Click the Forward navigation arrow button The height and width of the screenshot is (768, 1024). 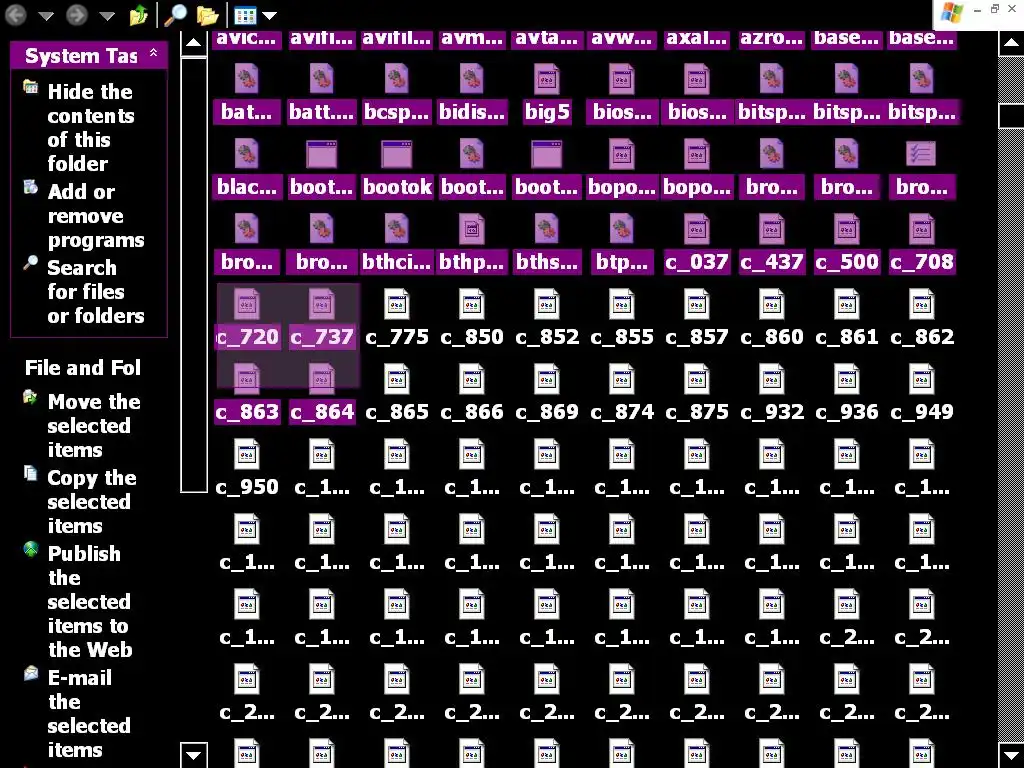click(x=77, y=14)
